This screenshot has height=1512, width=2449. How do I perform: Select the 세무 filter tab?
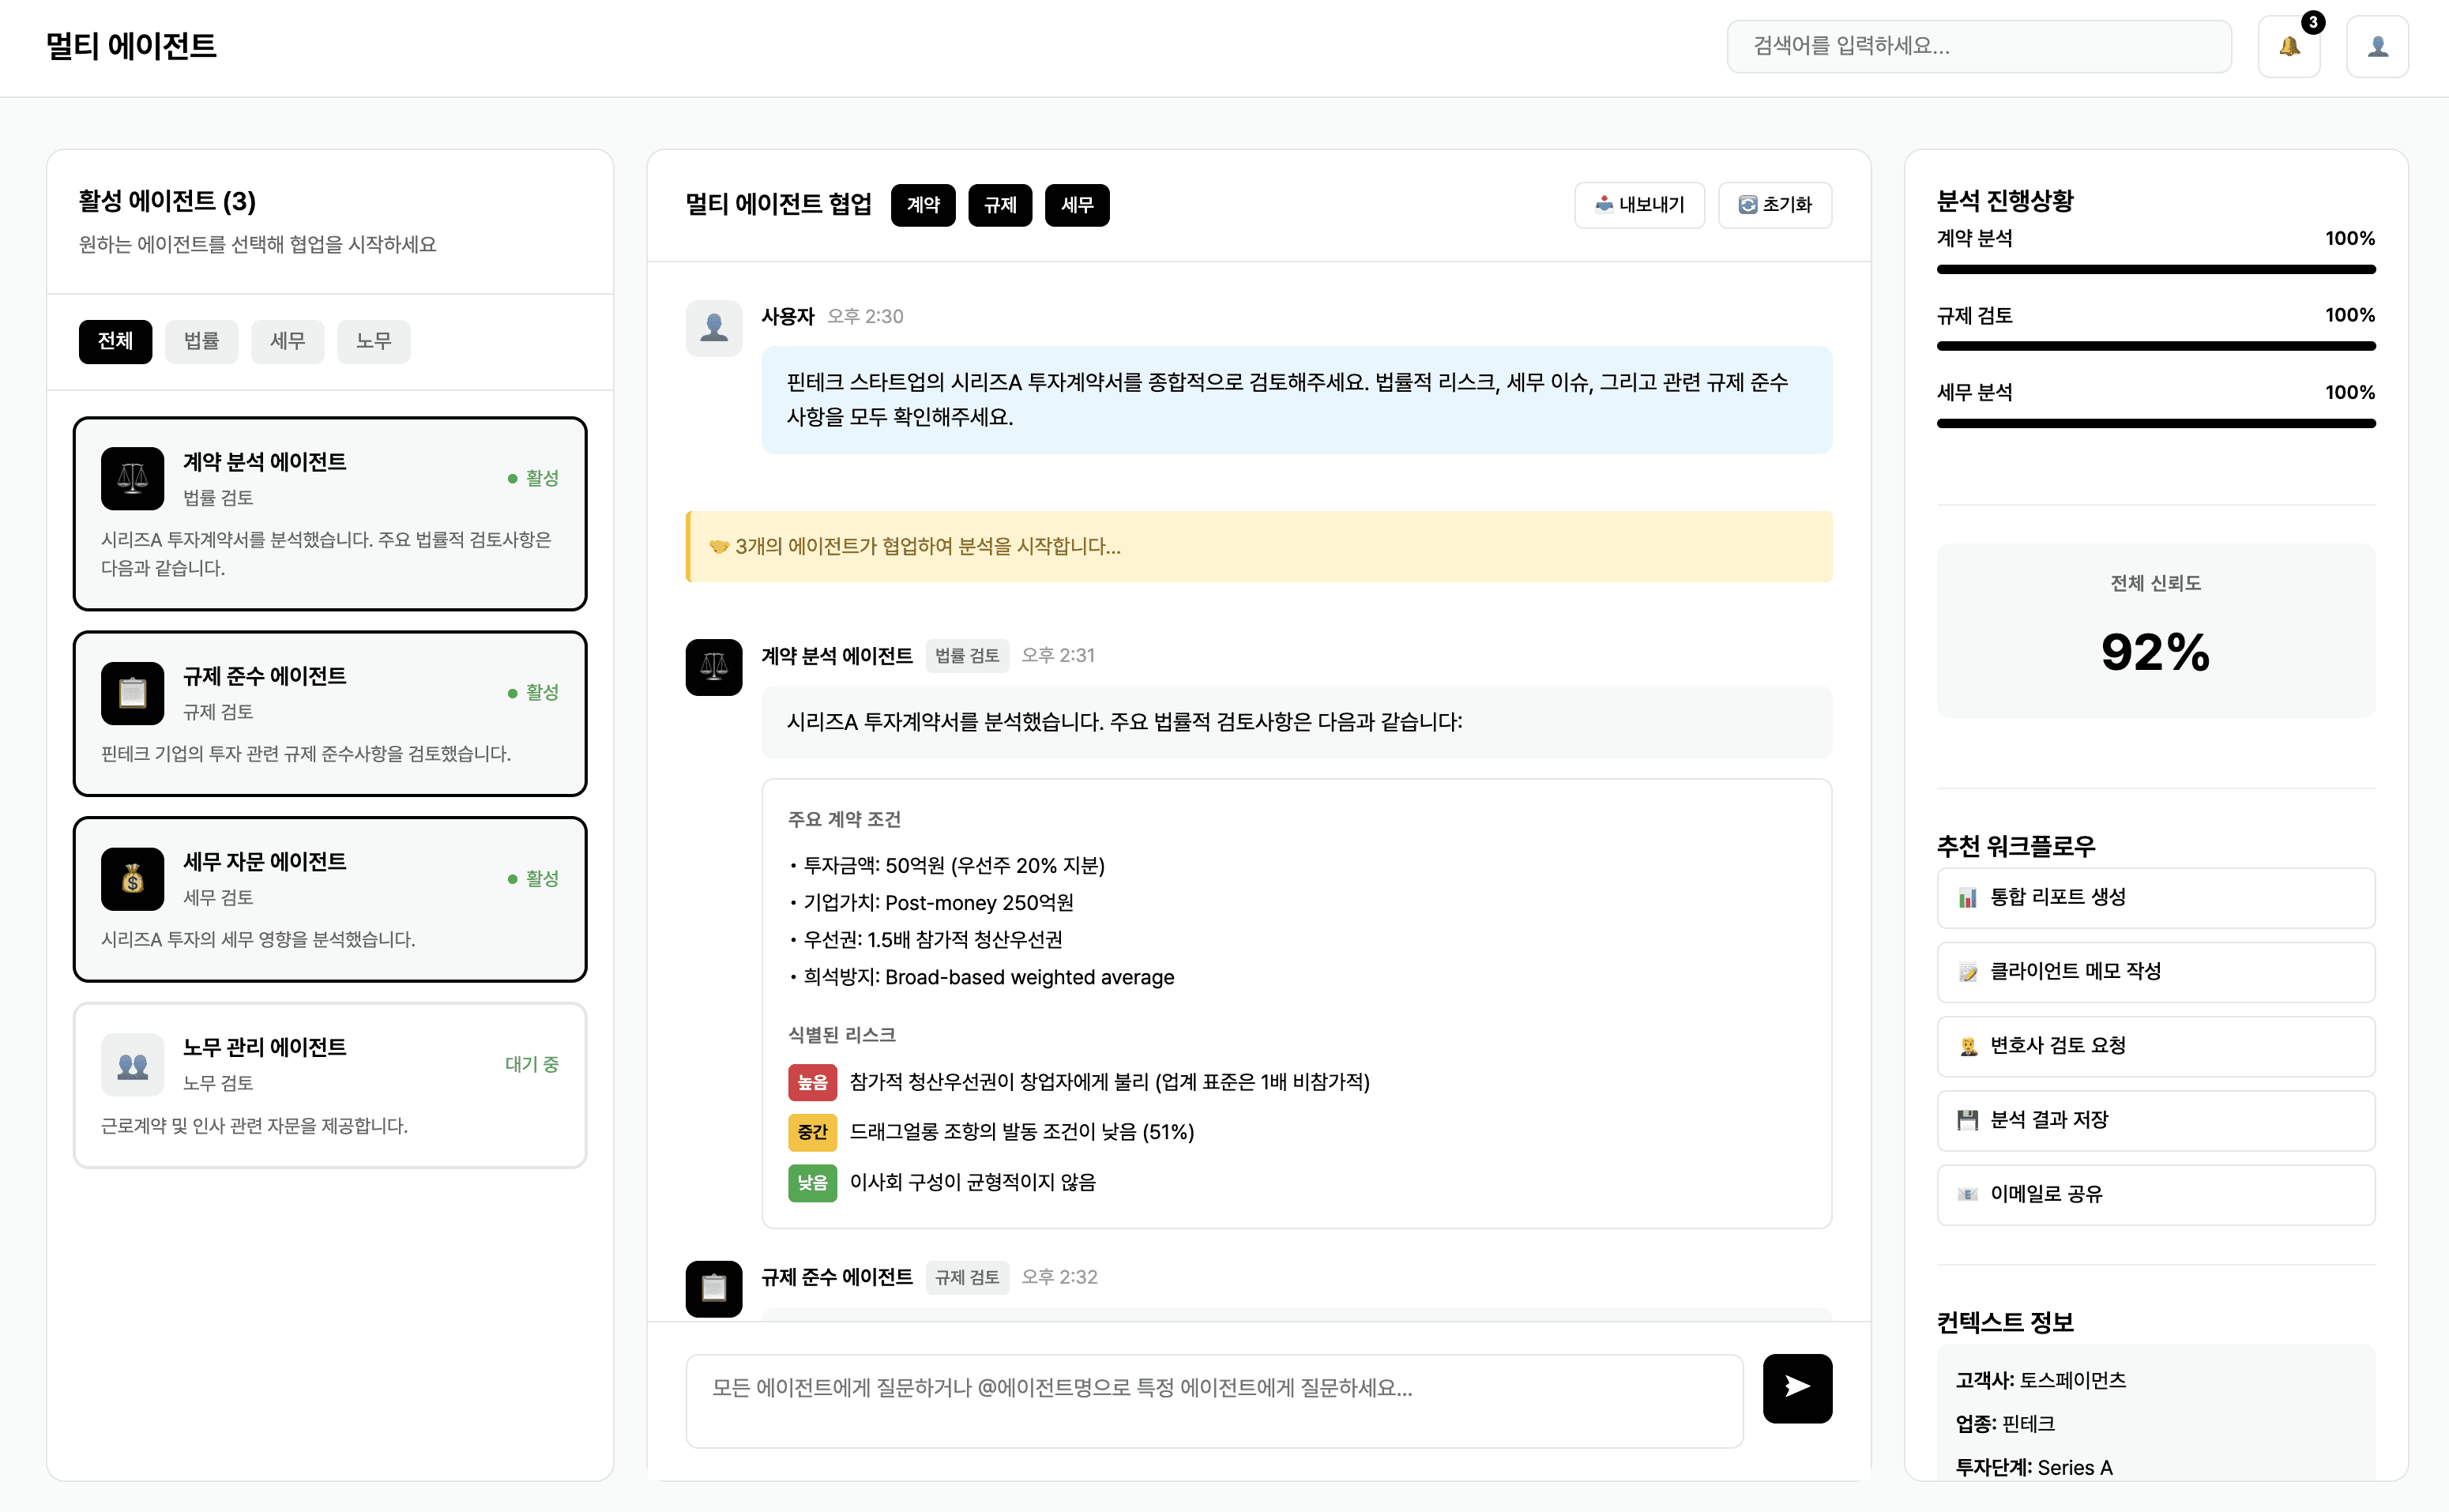pyautogui.click(x=287, y=341)
